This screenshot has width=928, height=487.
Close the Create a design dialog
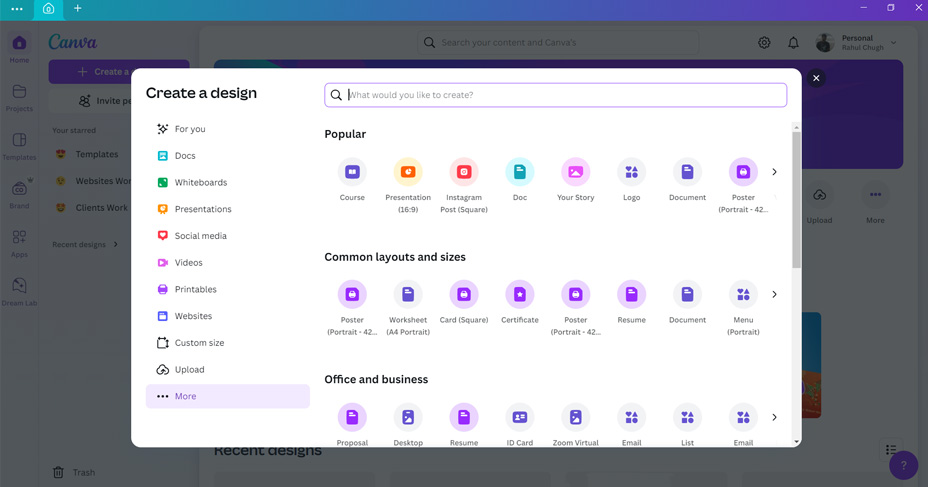tap(816, 78)
